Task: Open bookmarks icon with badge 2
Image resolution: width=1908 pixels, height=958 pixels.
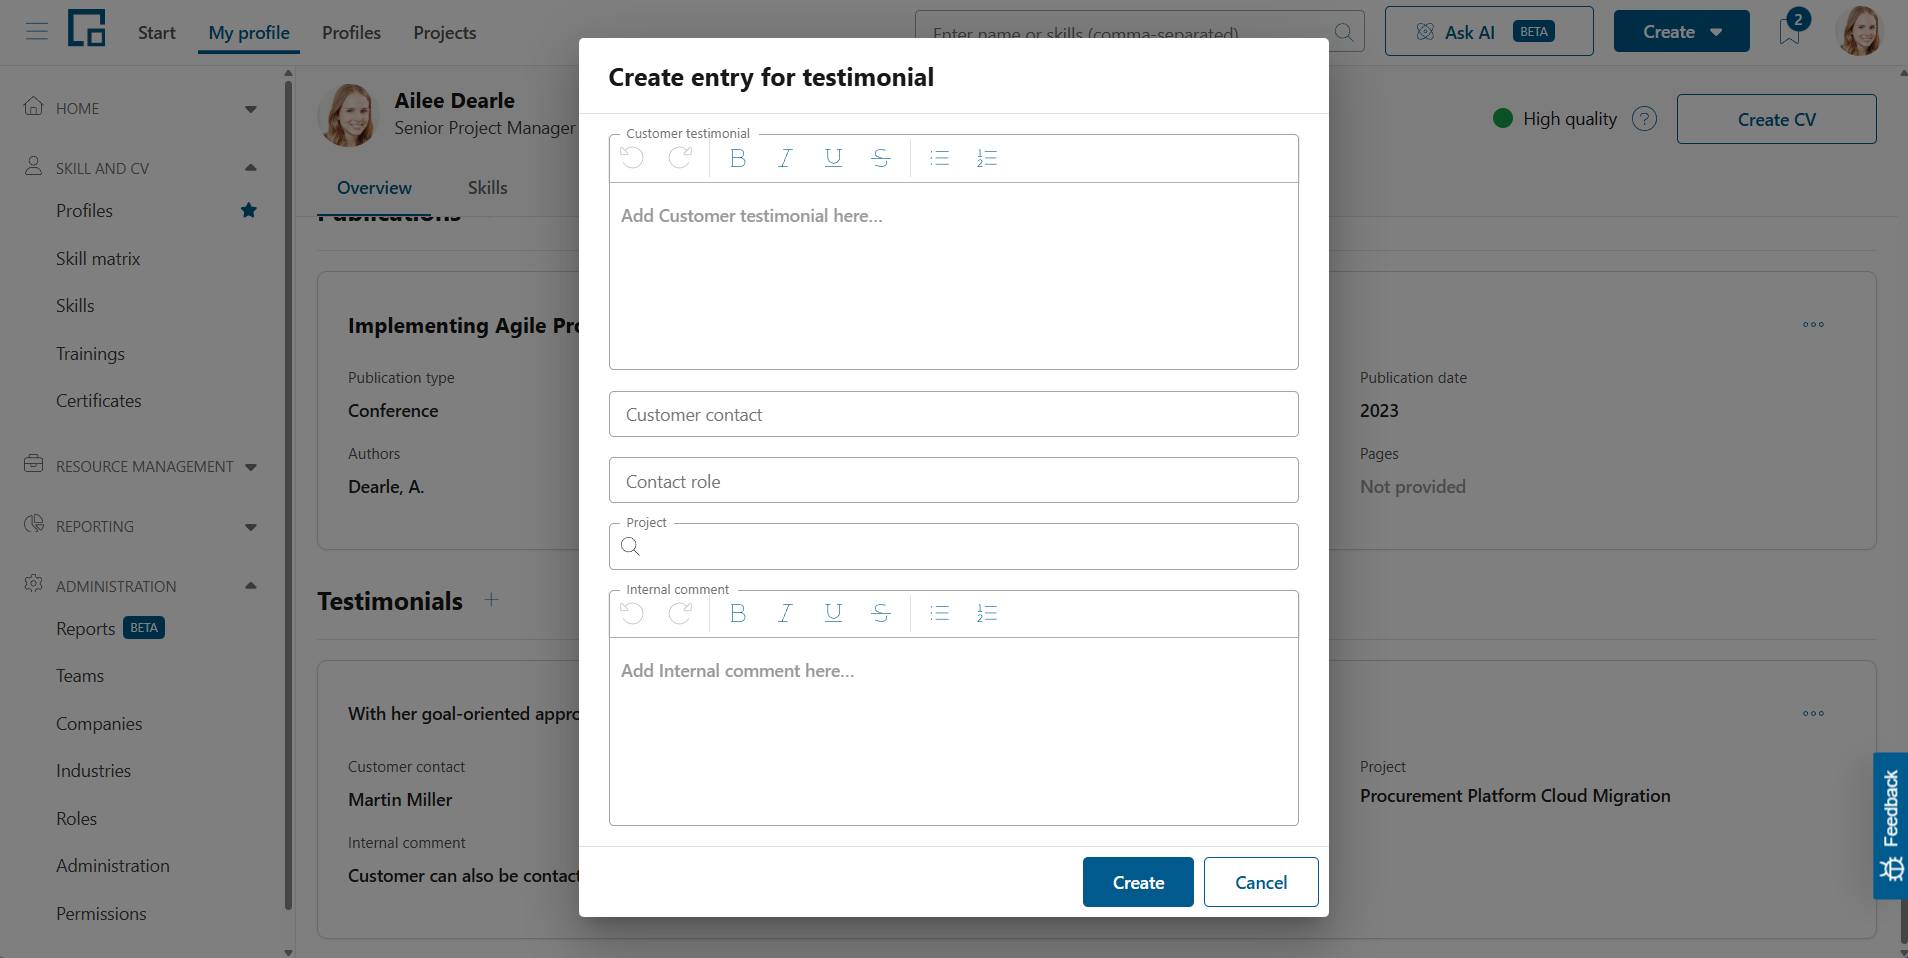Action: tap(1790, 32)
